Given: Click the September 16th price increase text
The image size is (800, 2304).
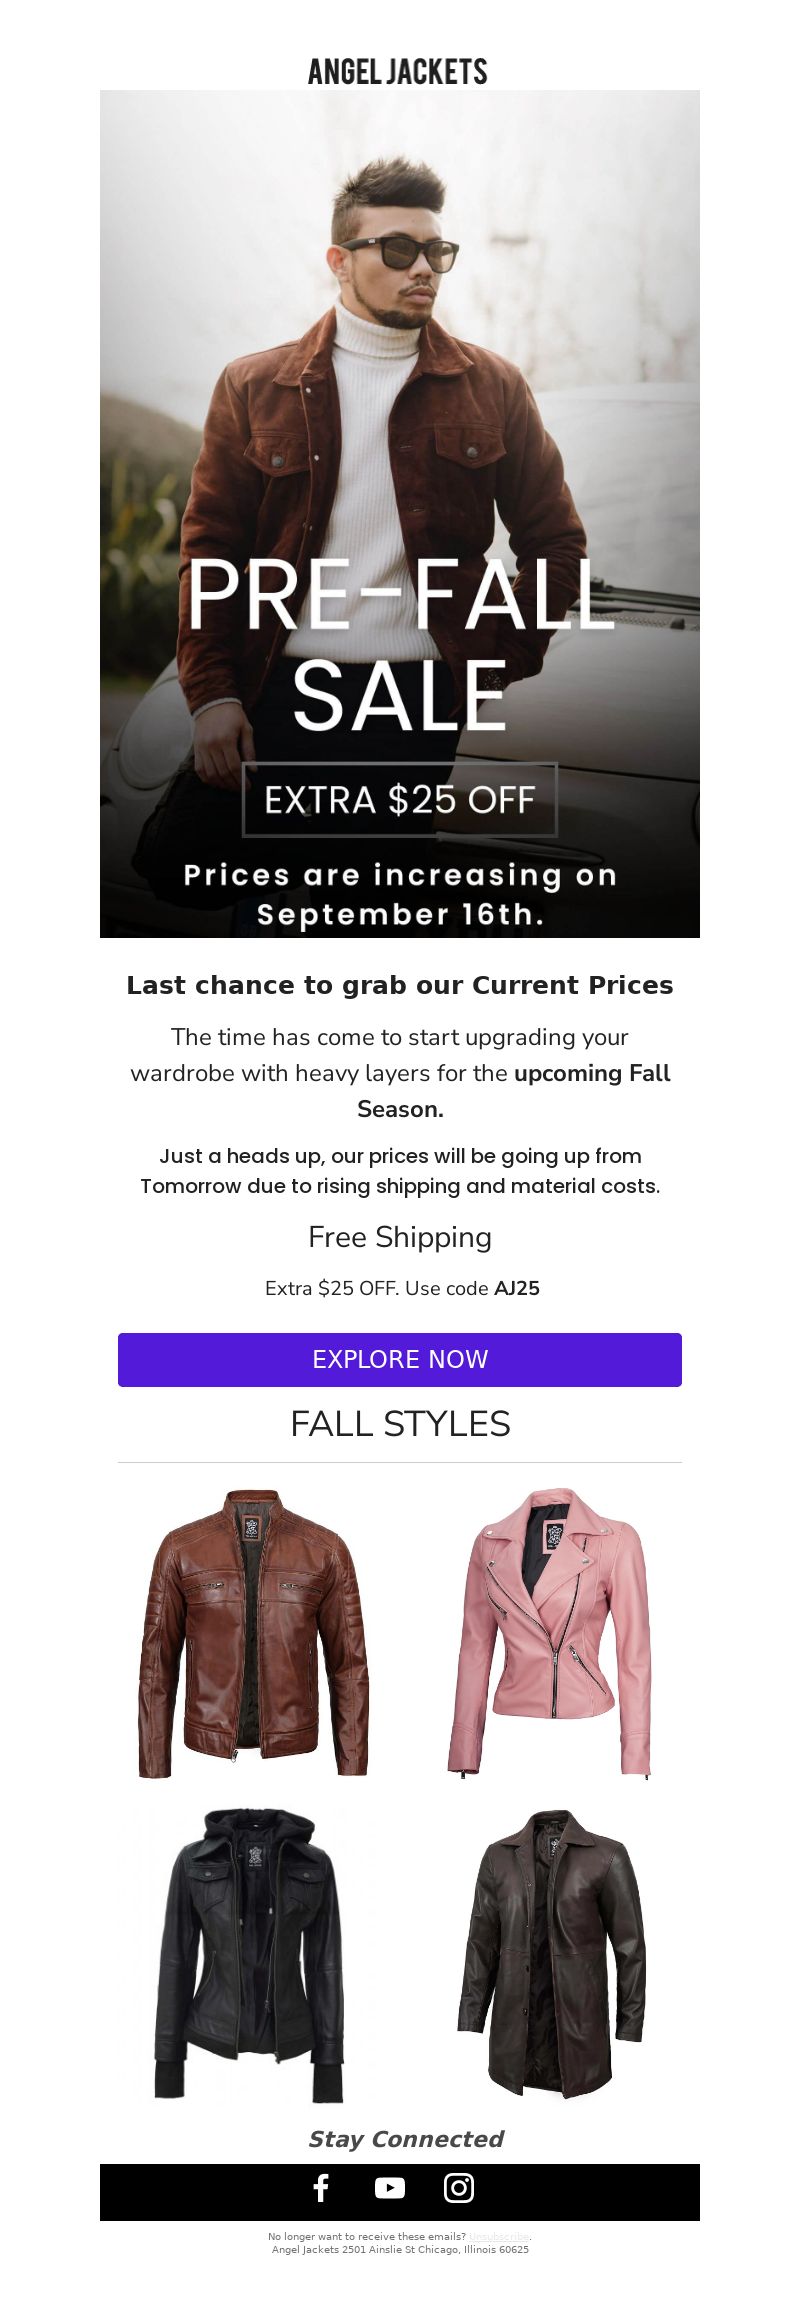Looking at the screenshot, I should (400, 894).
